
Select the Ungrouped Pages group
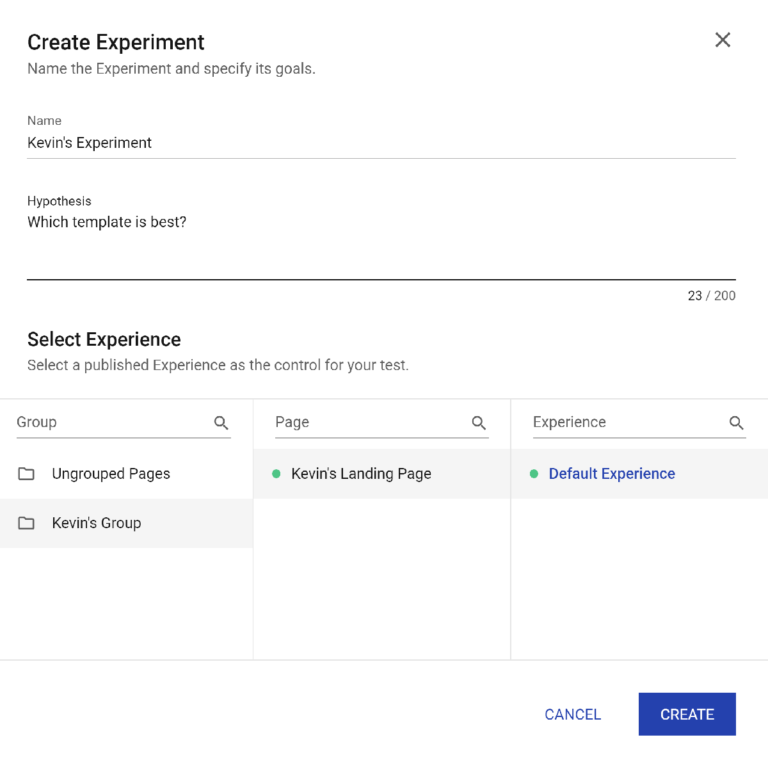[x=126, y=474]
